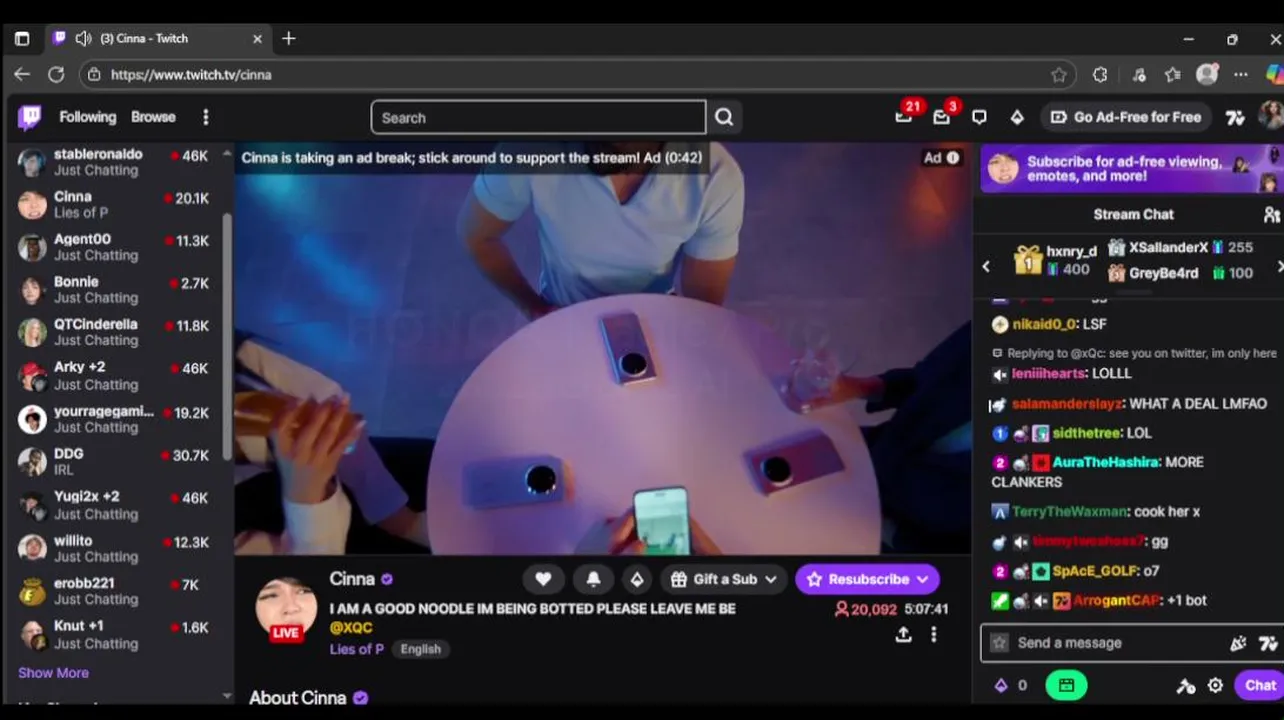Click hxnry_d top gifter entry
This screenshot has width=1284, height=720.
1056,260
